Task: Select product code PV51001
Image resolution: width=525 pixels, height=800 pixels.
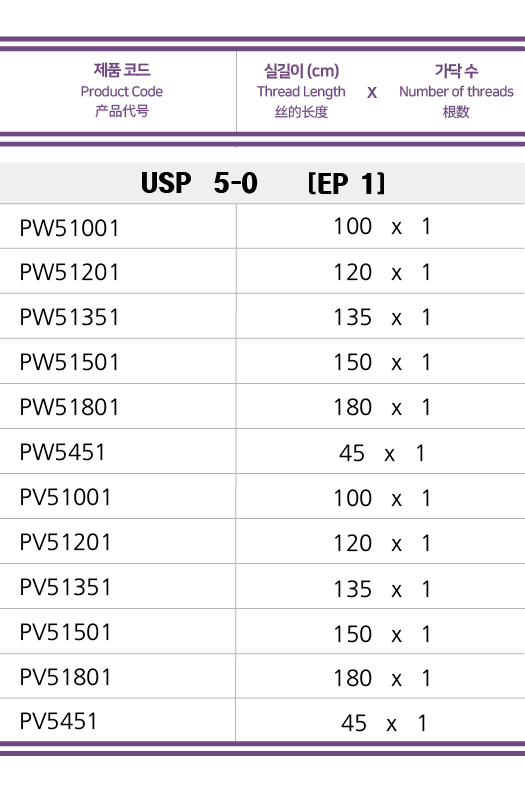Action: tap(65, 497)
